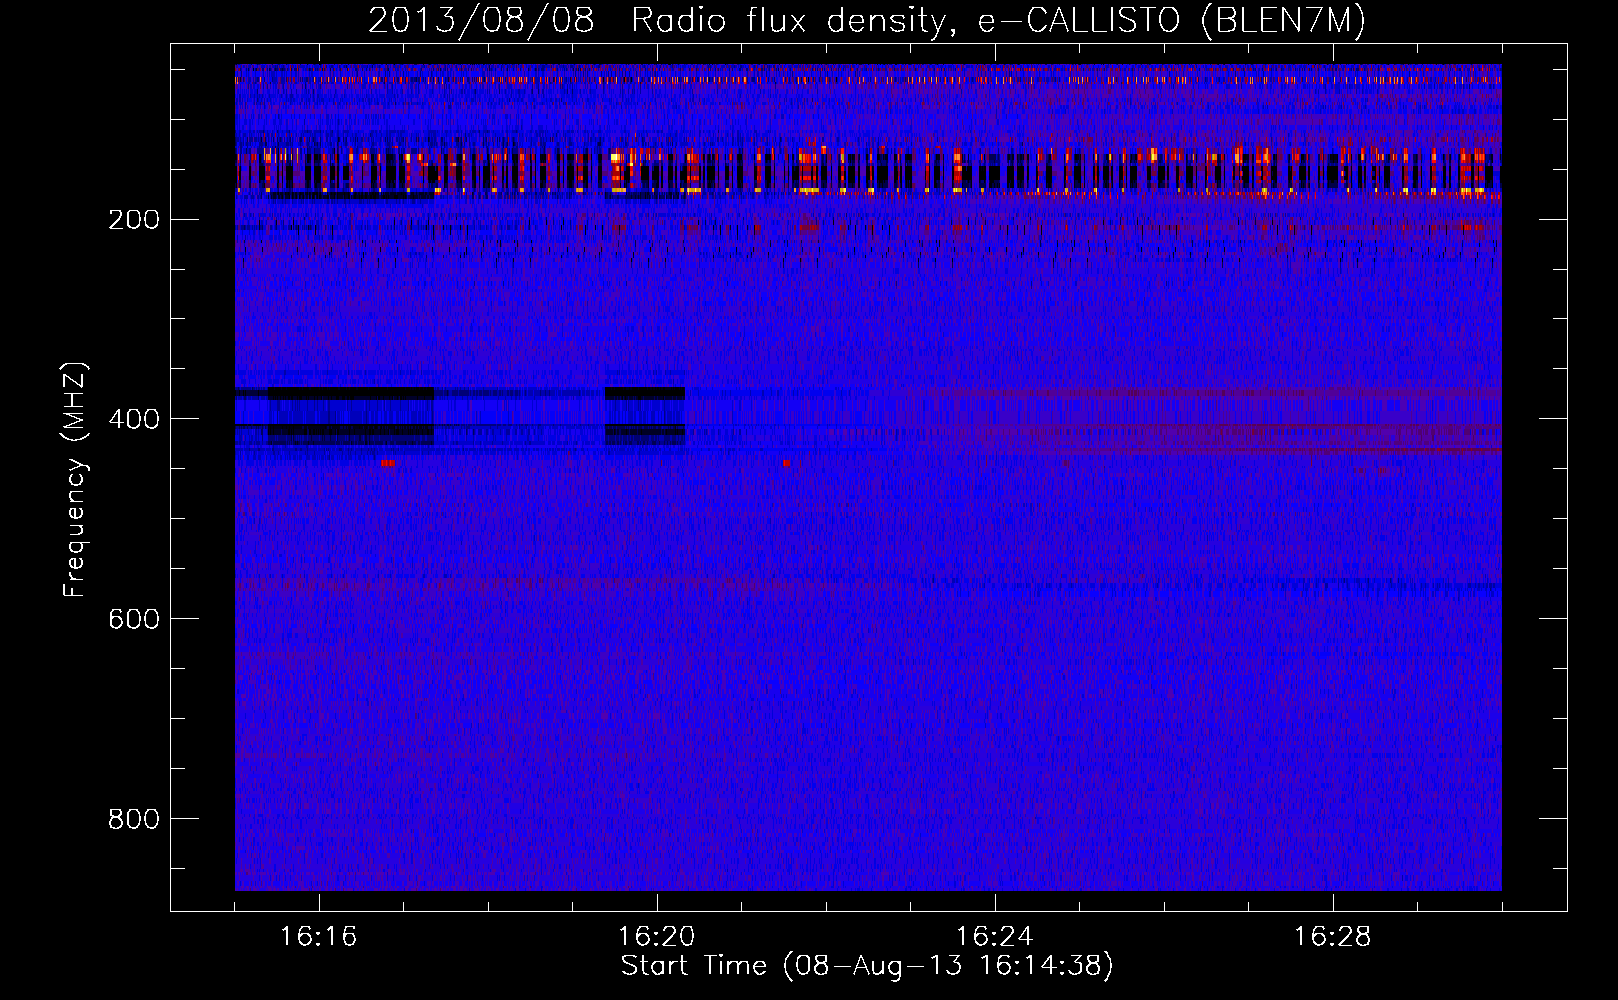The height and width of the screenshot is (1000, 1618).
Task: Click the small red spot near 16:17
Action: tap(388, 463)
